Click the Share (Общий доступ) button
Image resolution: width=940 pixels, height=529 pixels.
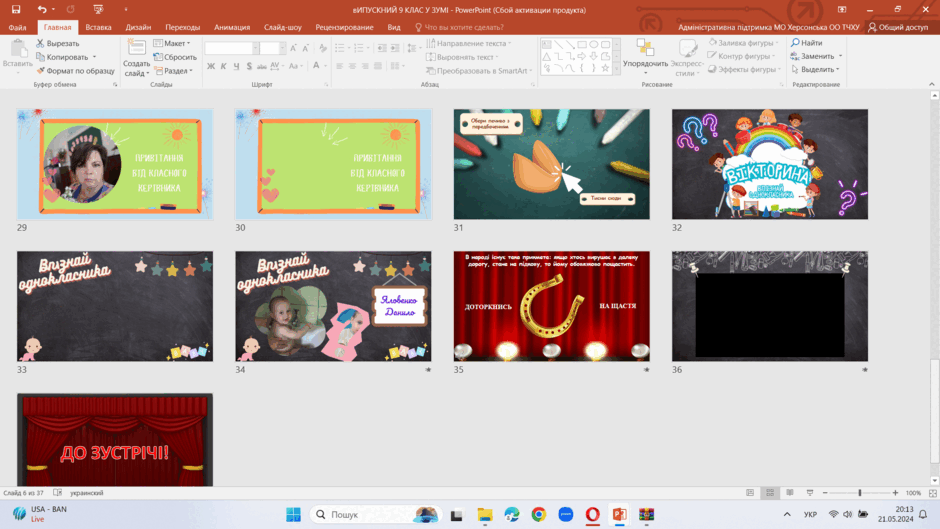pyautogui.click(x=898, y=27)
